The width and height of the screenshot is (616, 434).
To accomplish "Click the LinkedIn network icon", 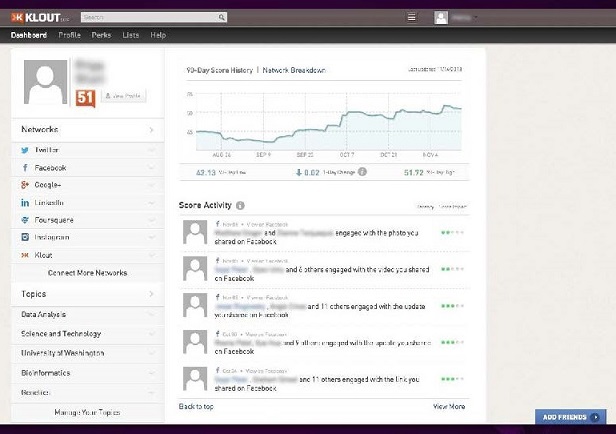I will coord(25,202).
